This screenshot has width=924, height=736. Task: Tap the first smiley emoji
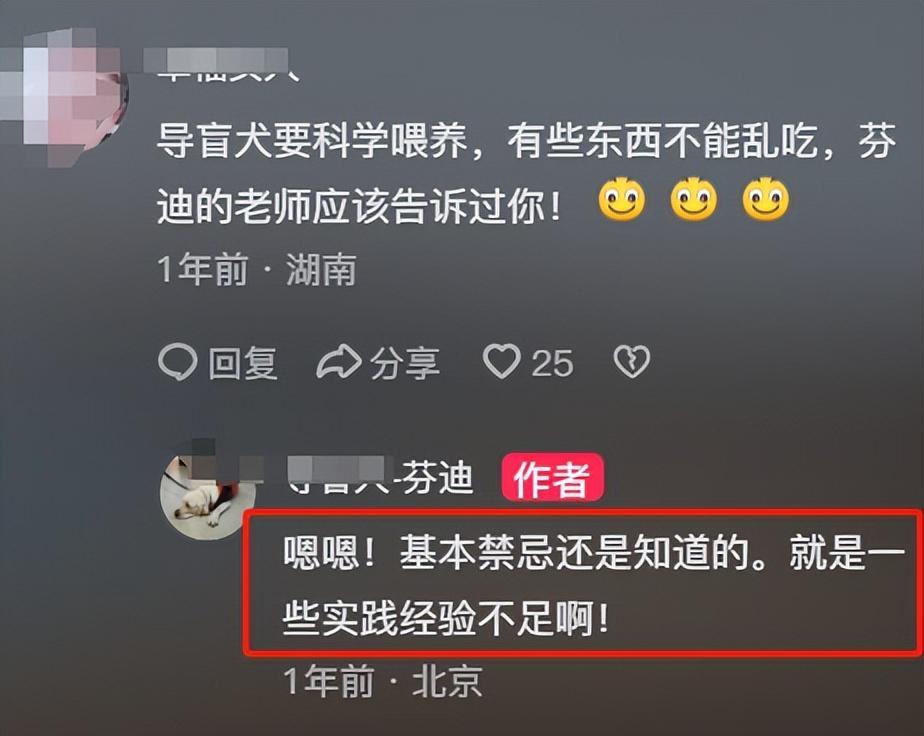pos(622,199)
